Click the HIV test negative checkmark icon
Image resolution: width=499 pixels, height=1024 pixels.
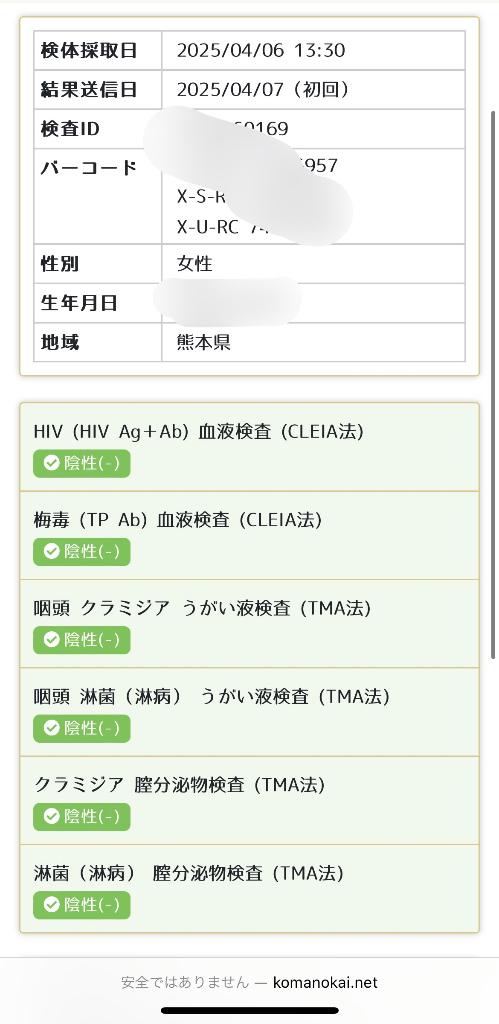point(52,463)
